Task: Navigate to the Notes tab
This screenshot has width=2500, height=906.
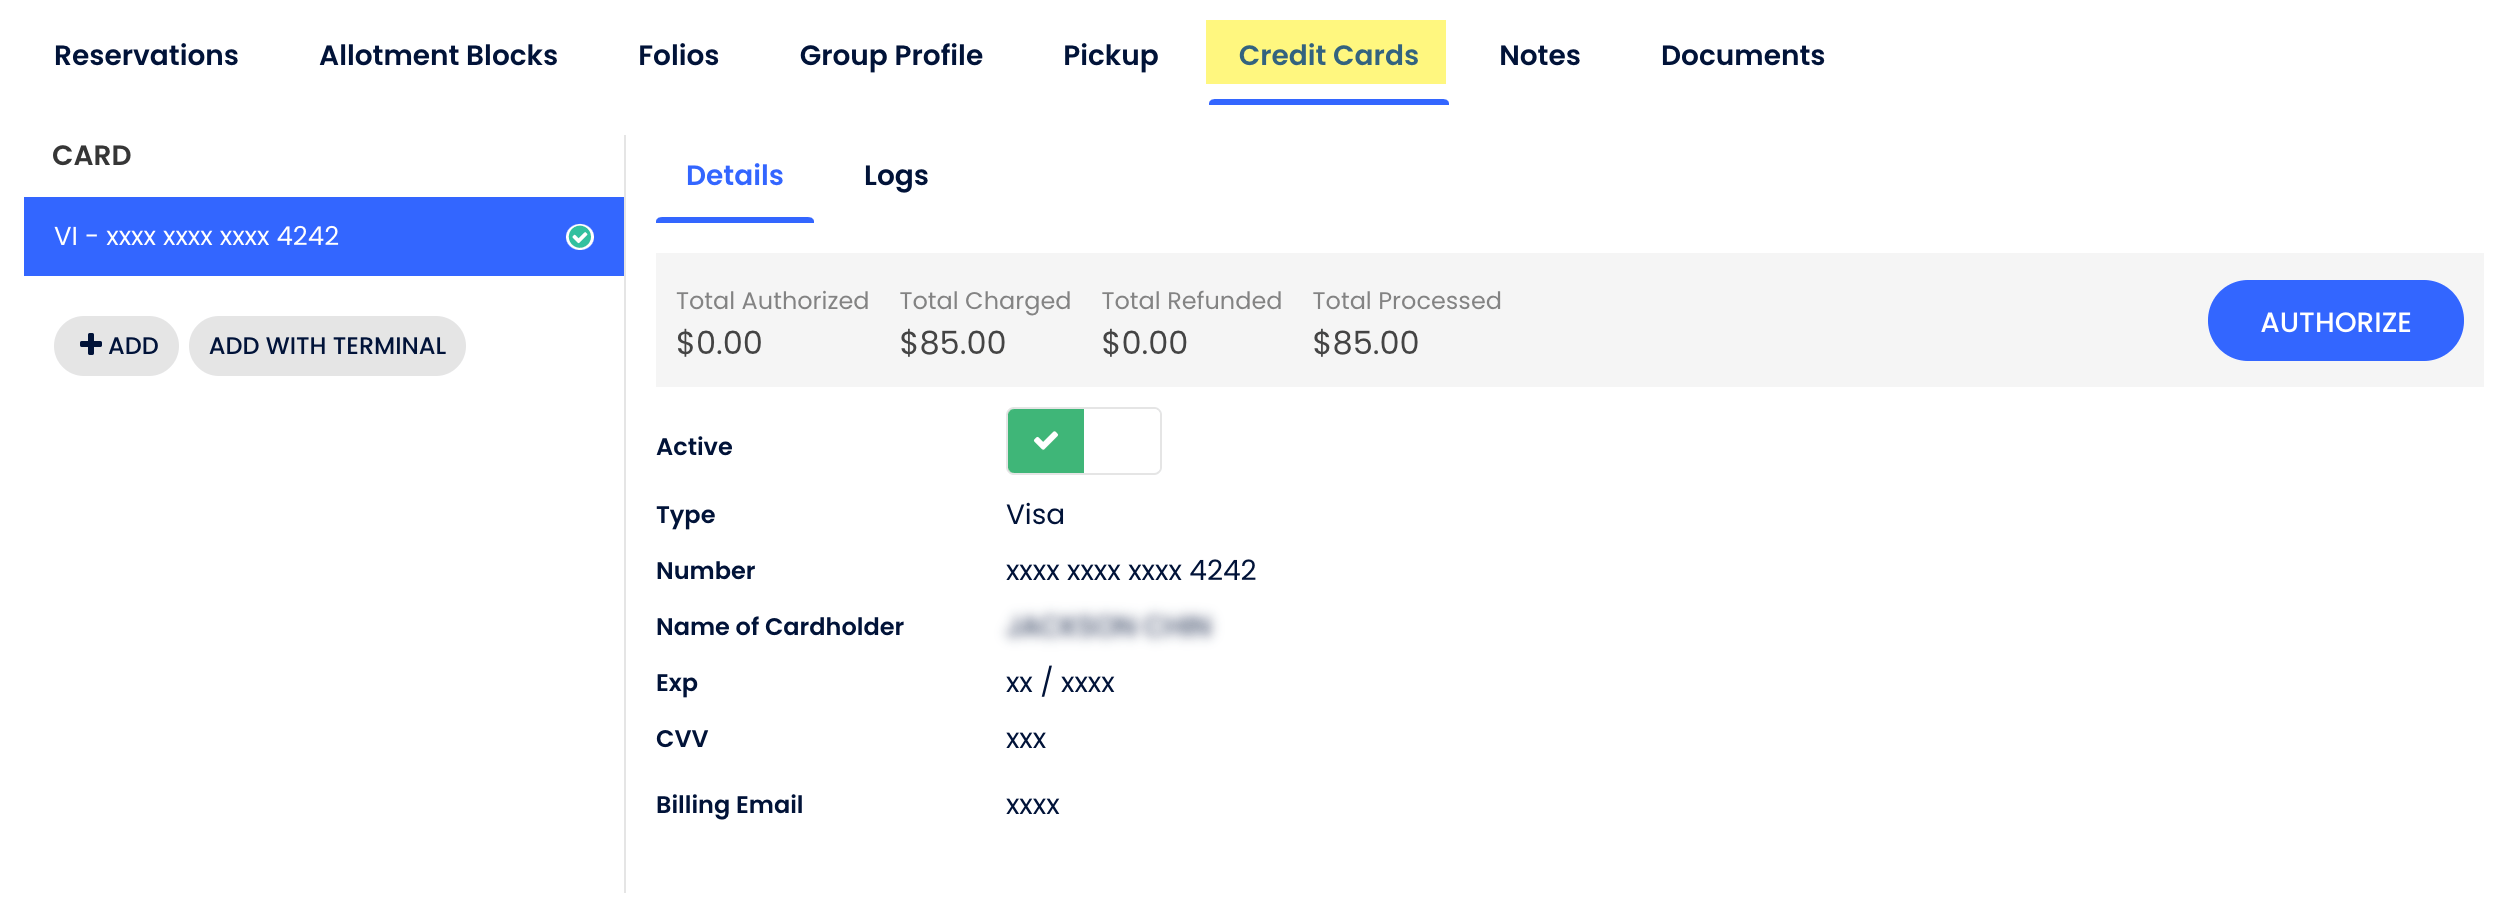Action: click(1538, 55)
